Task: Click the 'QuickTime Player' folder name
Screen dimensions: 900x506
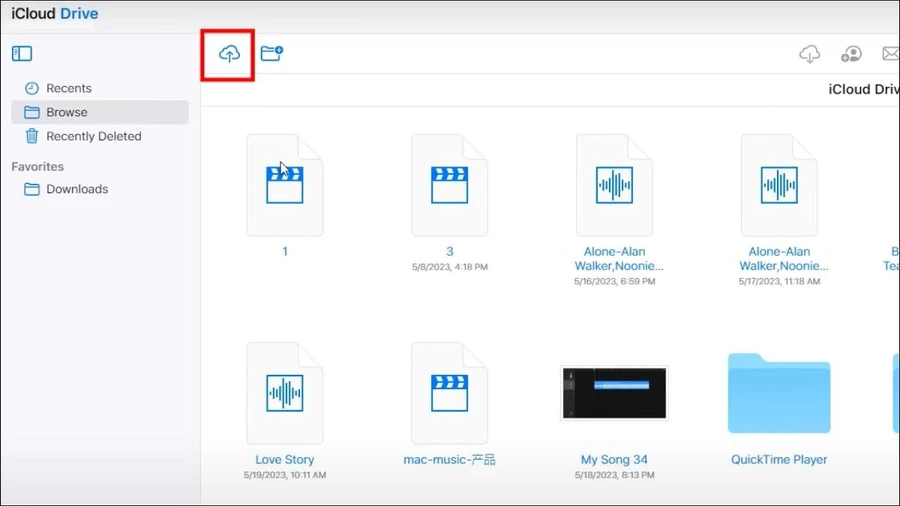Action: [x=779, y=460]
